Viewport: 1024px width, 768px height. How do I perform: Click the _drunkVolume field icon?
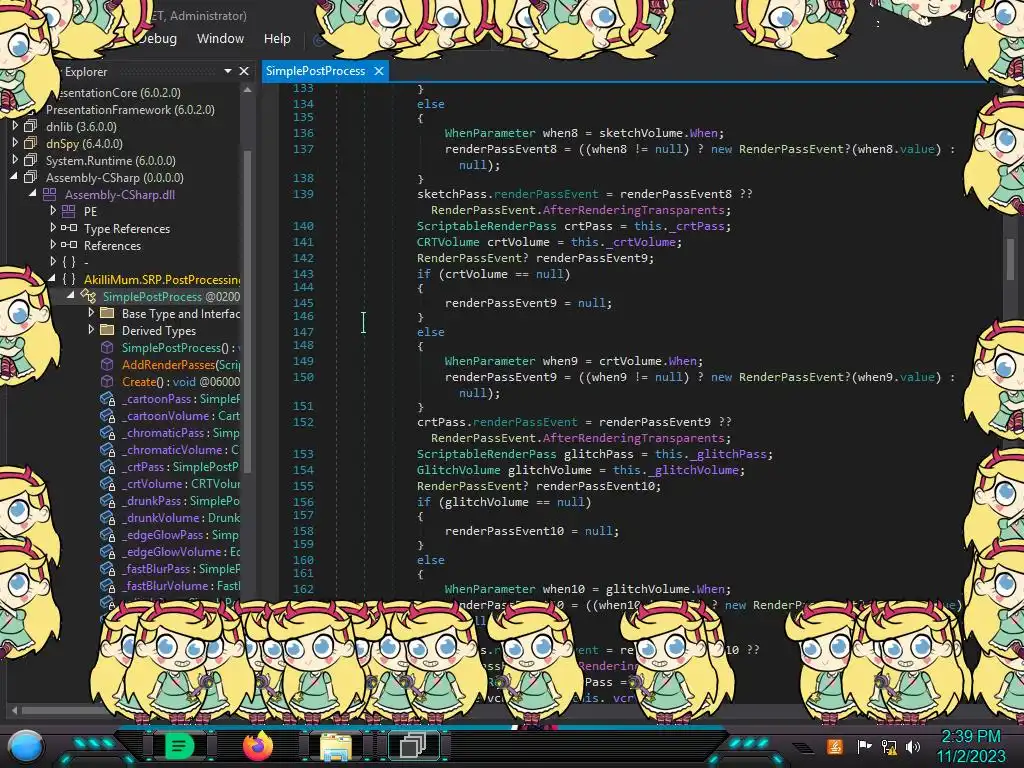tap(108, 518)
